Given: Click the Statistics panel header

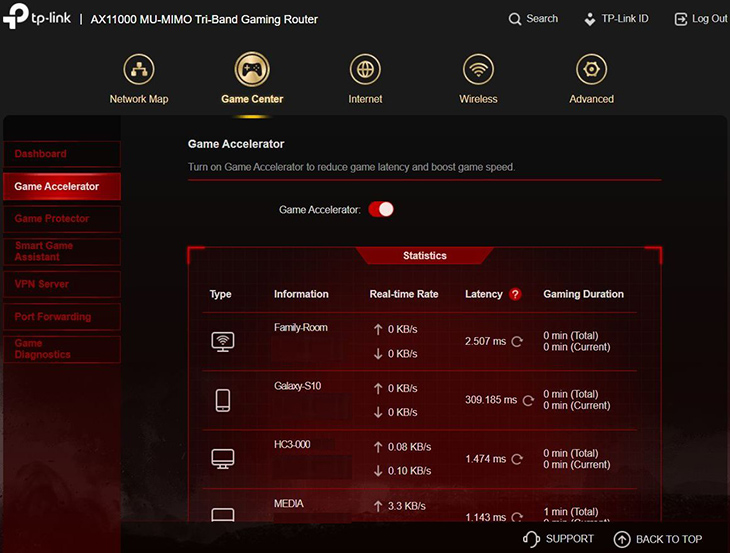Looking at the screenshot, I should pos(425,256).
